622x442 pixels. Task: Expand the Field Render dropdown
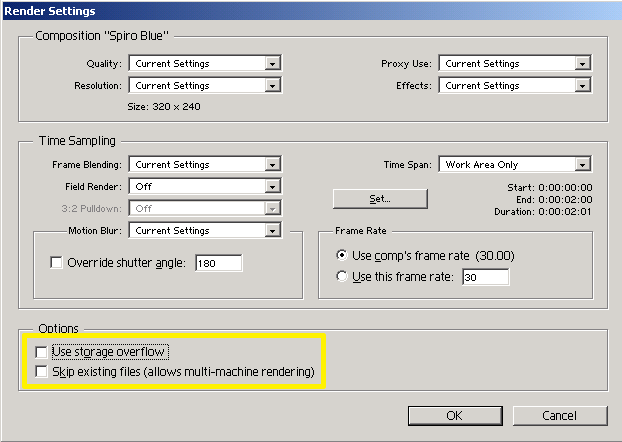coord(204,186)
